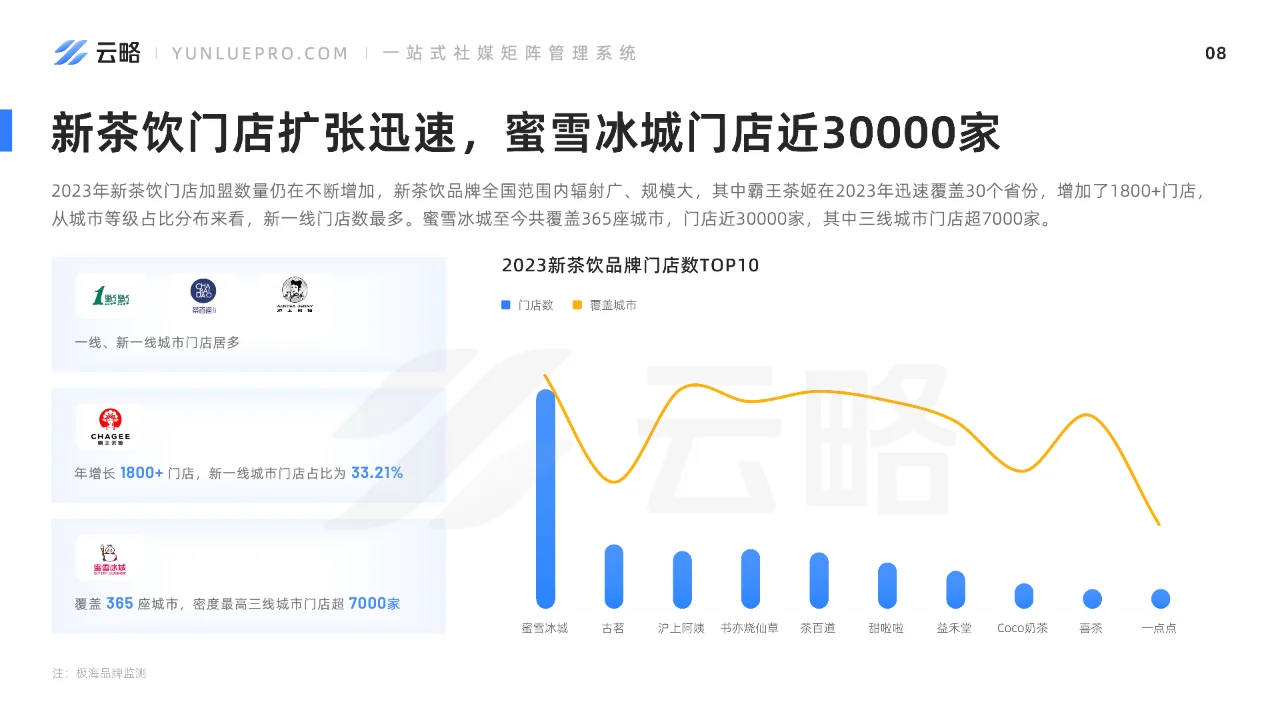Open YUNLUEPRO.COM link in header
This screenshot has width=1280, height=720.
260,53
